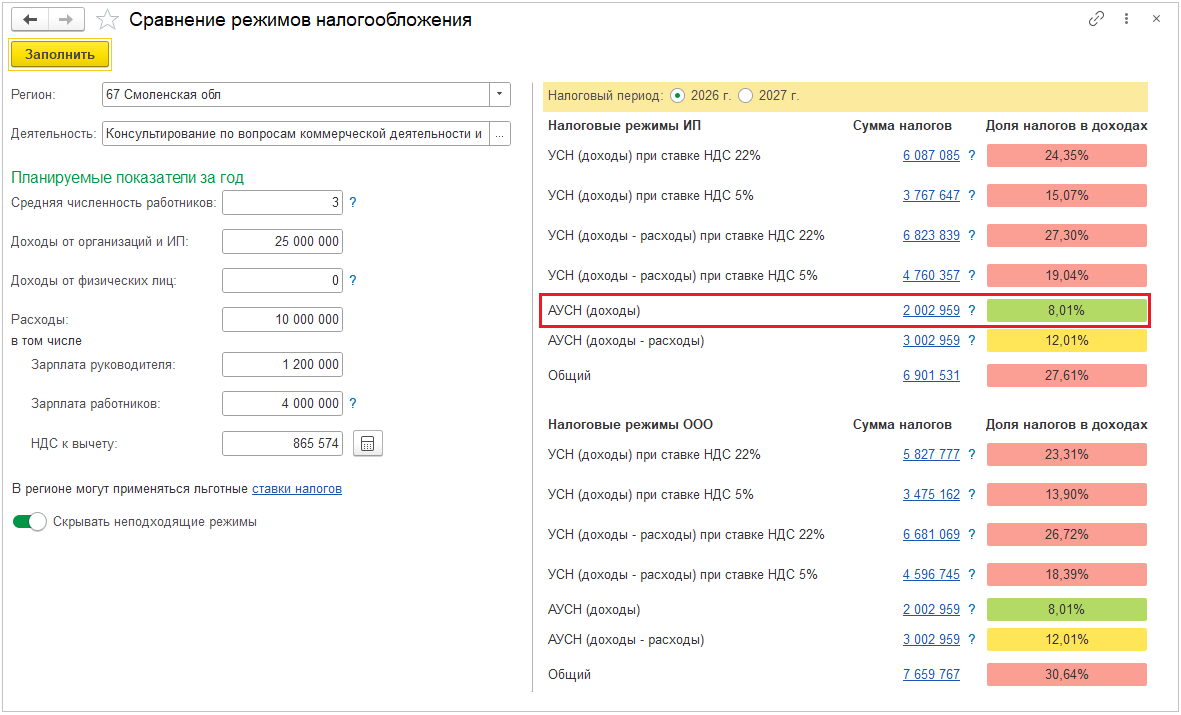Select the 2027 г. tax period

pos(746,96)
